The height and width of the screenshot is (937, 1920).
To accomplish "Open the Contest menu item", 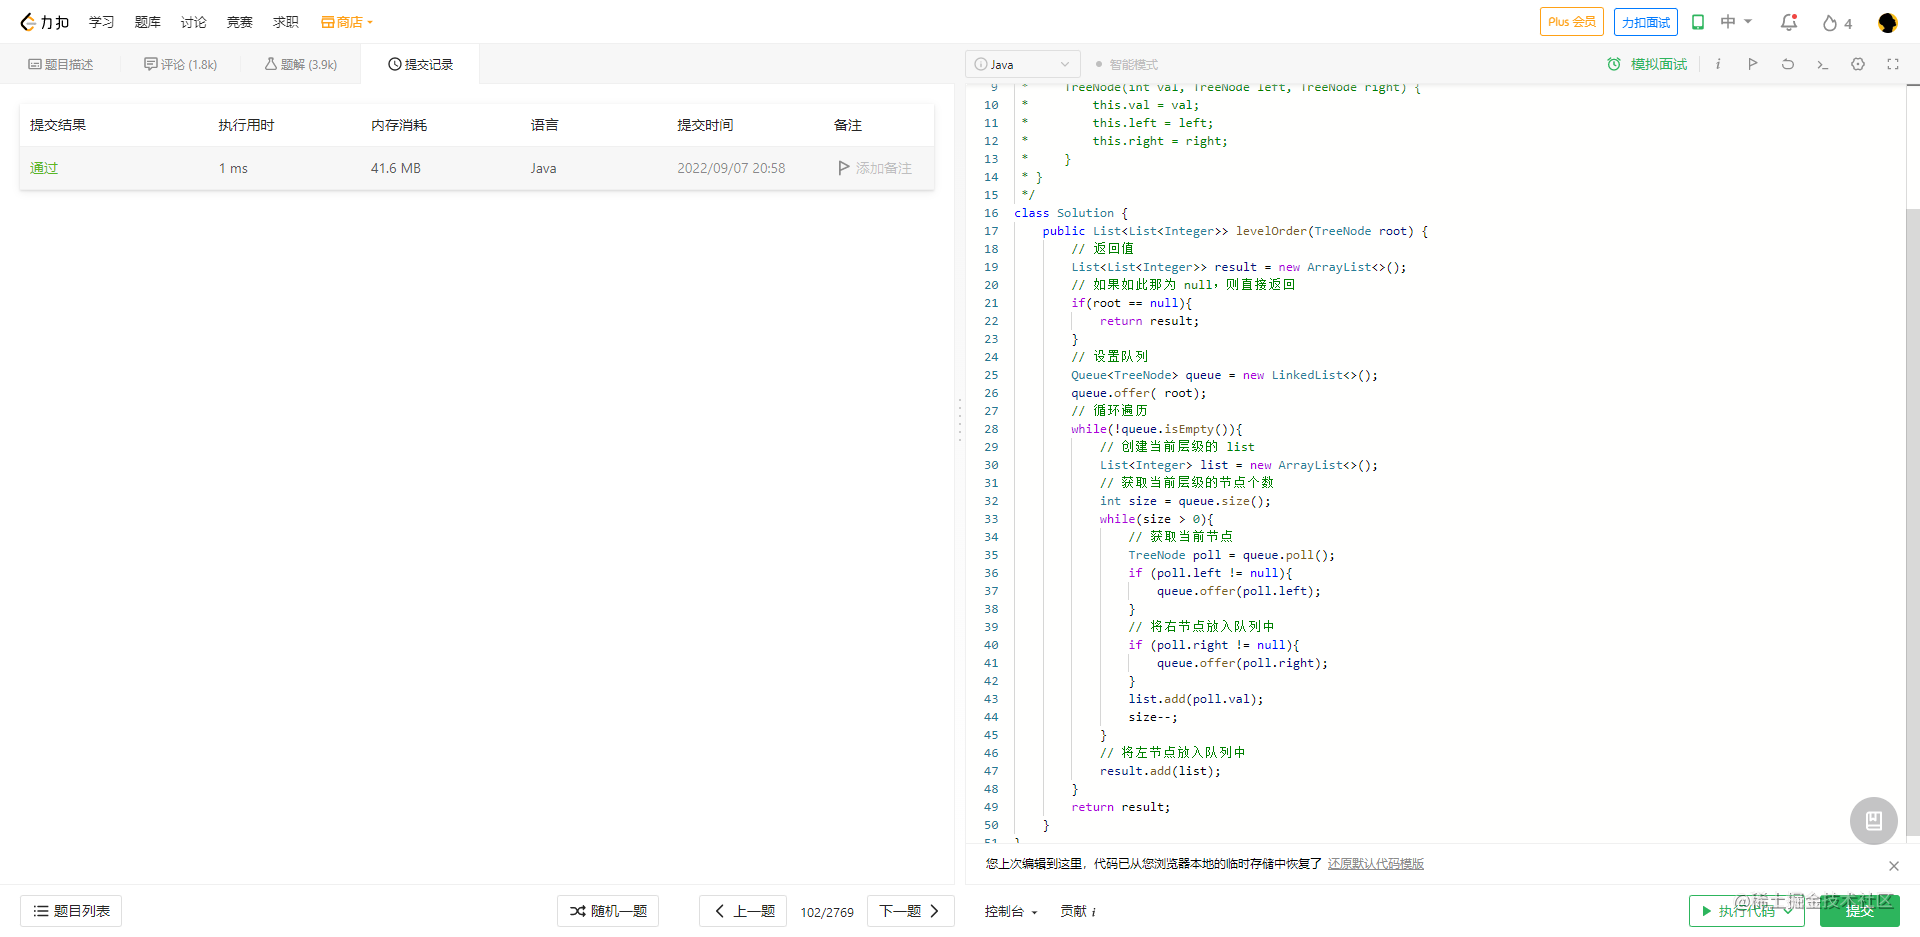I will tap(240, 22).
